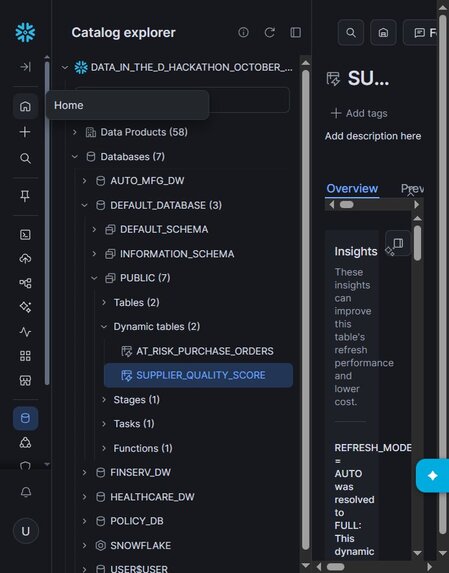Click the tab strip right scroll arrow
The height and width of the screenshot is (573, 449).
point(416,205)
